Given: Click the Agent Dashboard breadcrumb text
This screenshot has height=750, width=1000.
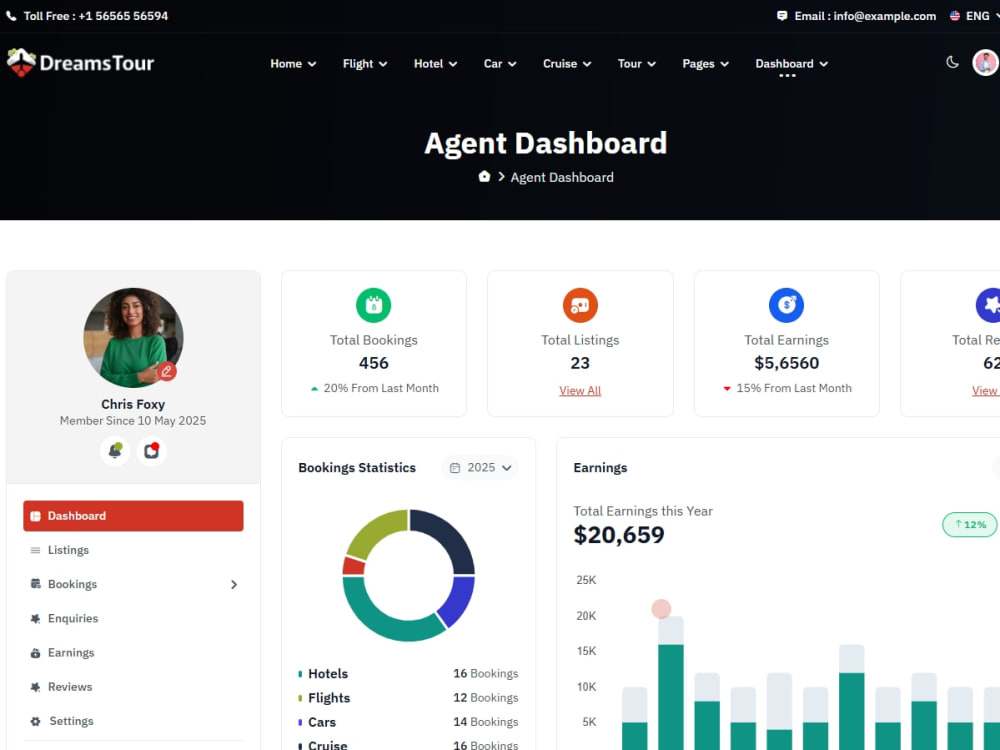Looking at the screenshot, I should click(562, 177).
